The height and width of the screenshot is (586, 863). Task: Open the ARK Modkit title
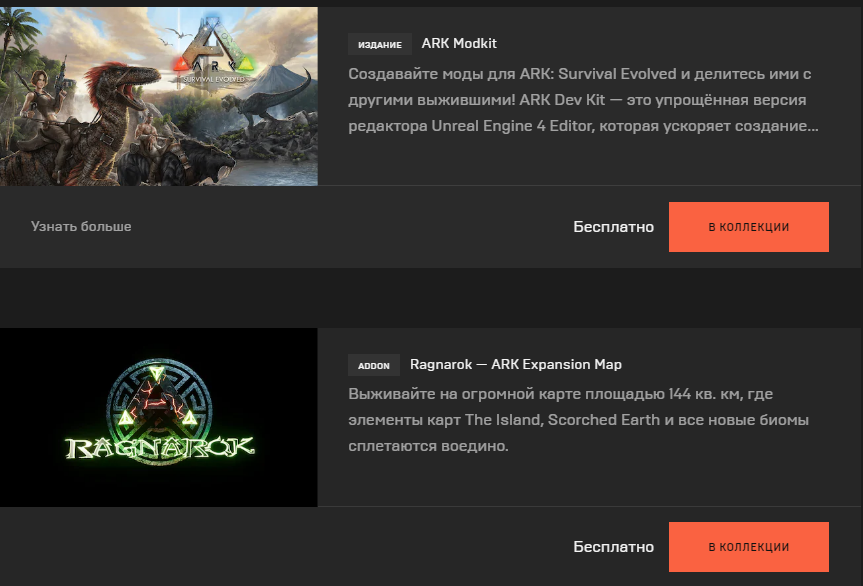(x=459, y=43)
